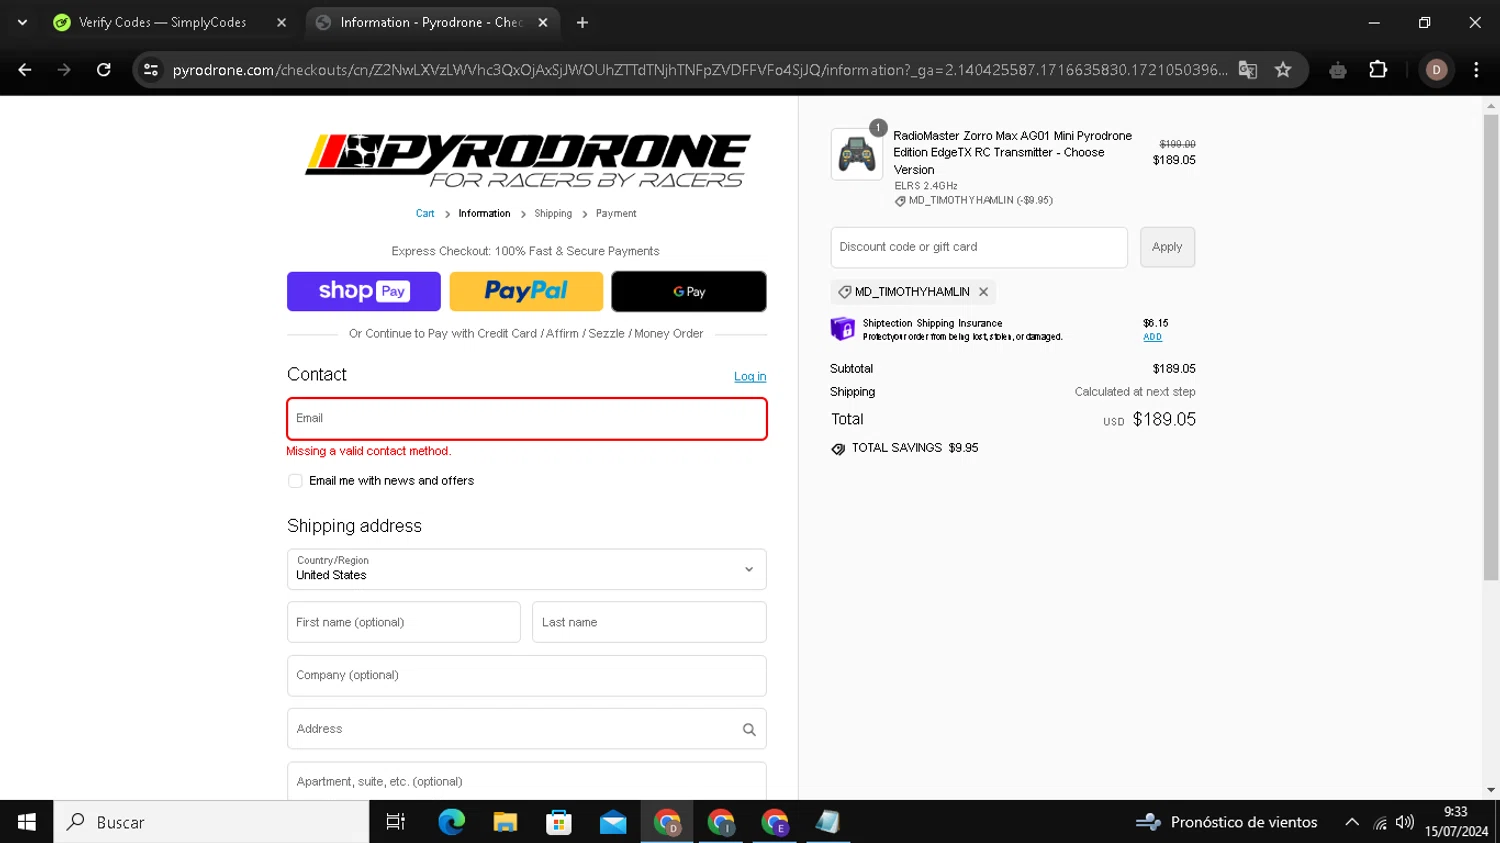Viewport: 1500px width, 843px height.
Task: Open the Country/Region dropdown
Action: point(527,569)
